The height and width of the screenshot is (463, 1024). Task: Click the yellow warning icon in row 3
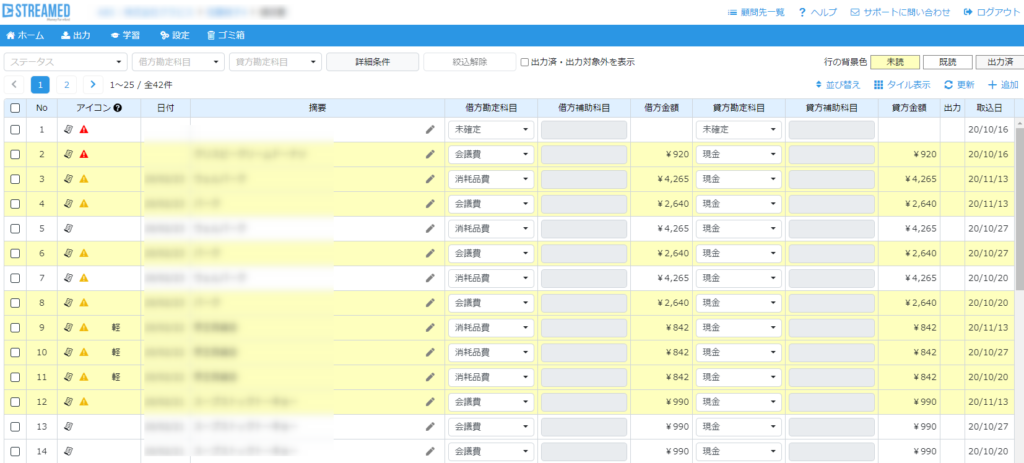[84, 179]
